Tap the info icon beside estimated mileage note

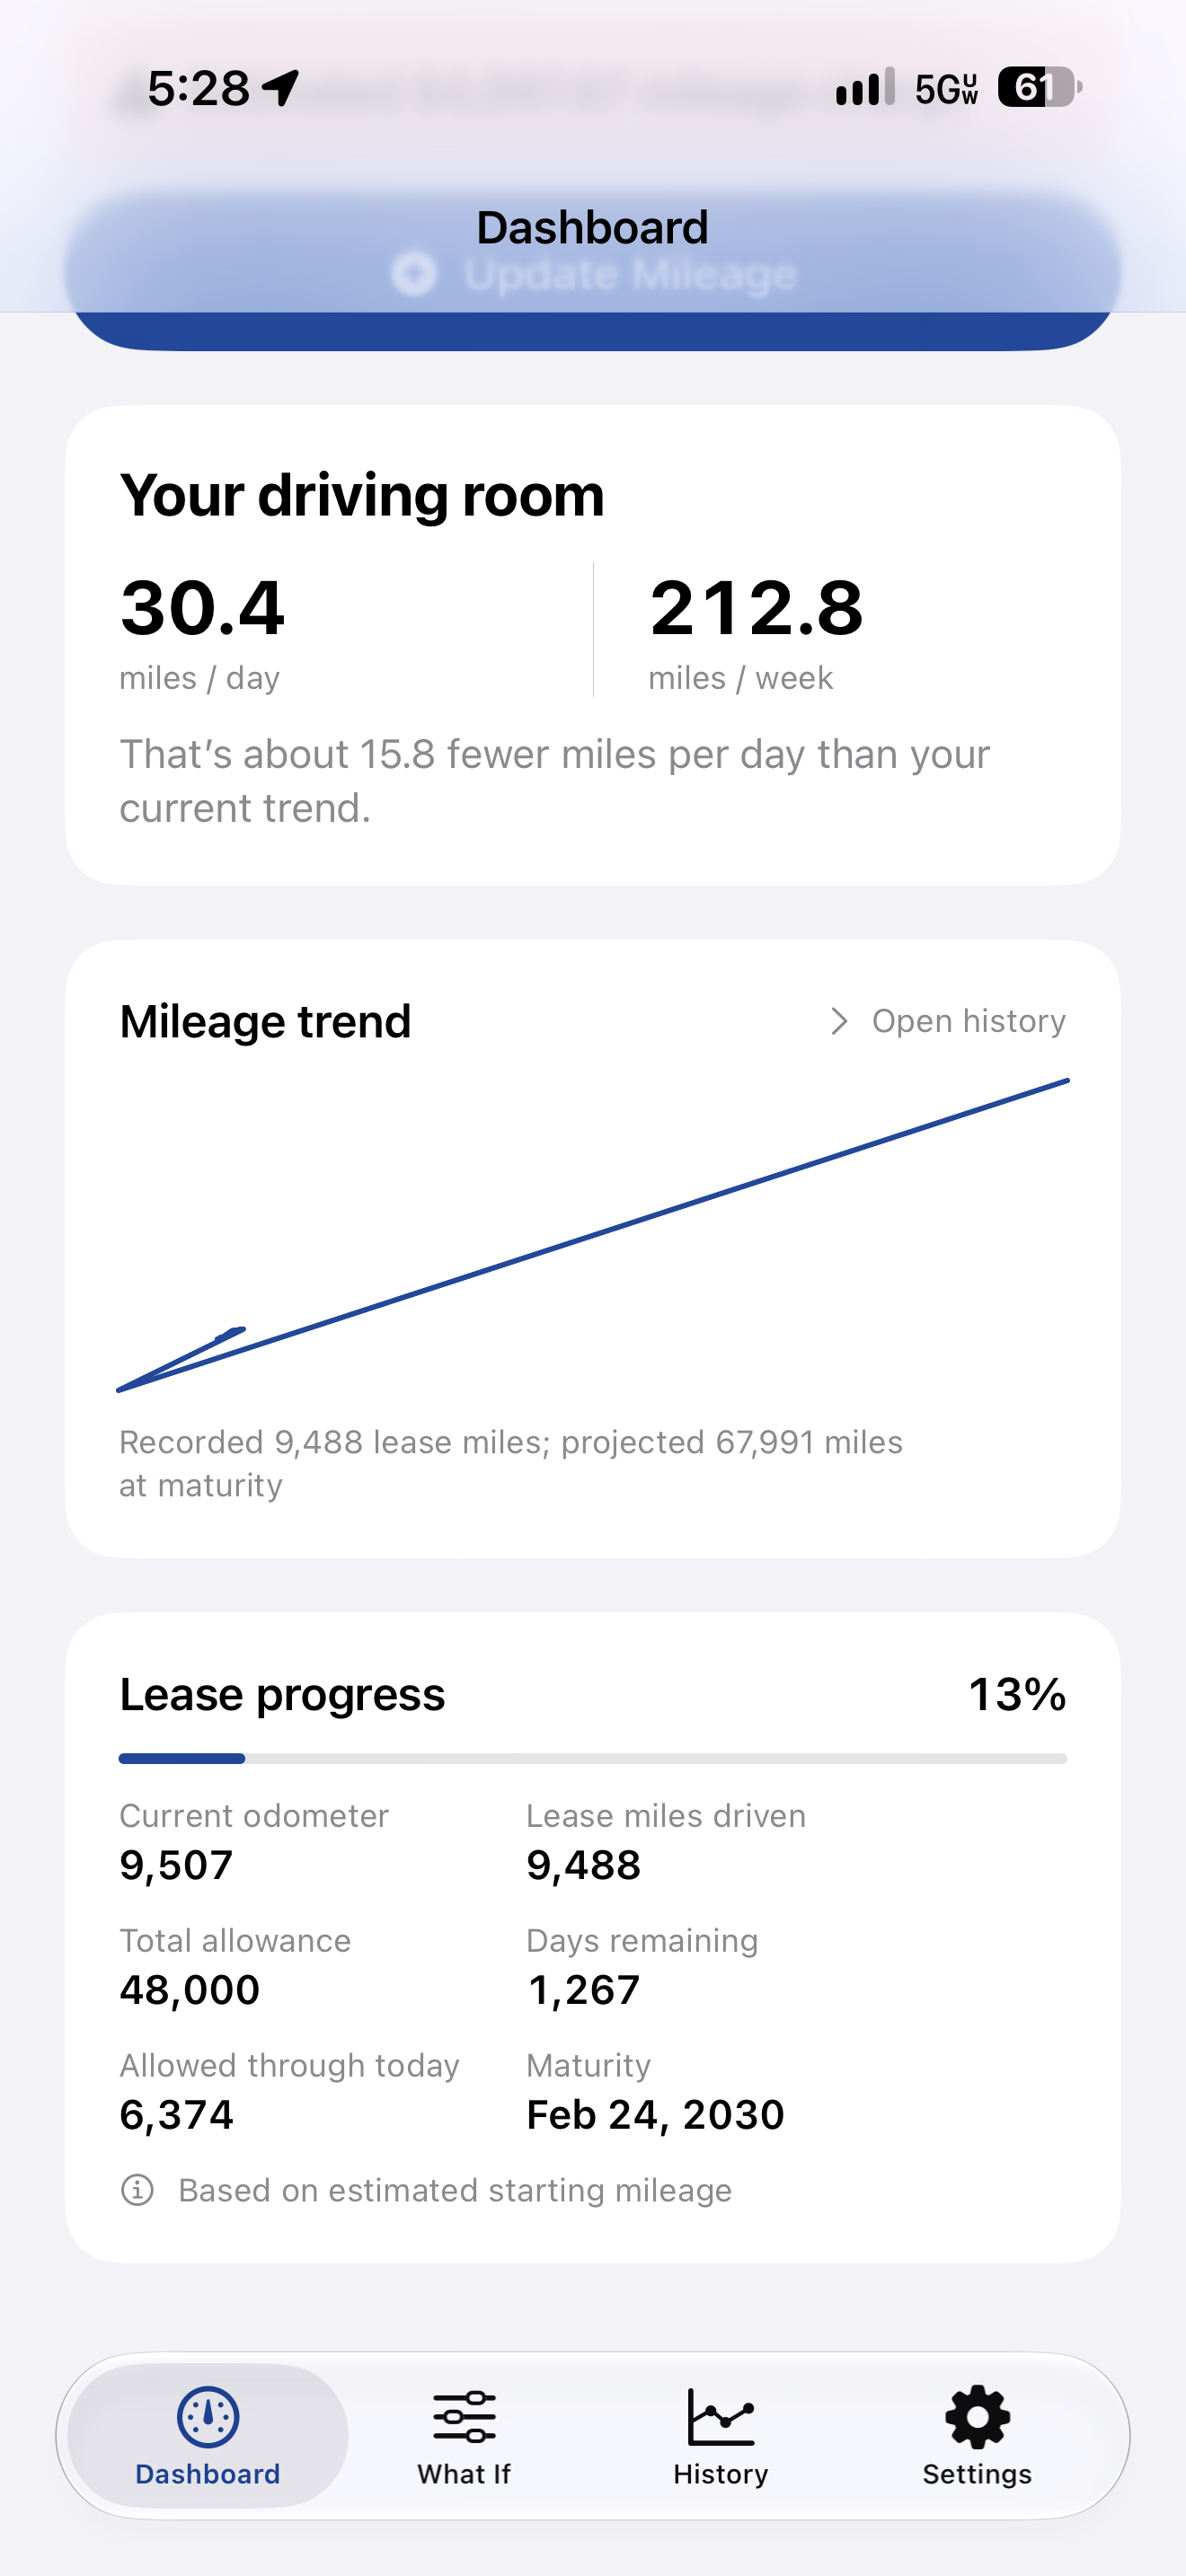(x=137, y=2190)
